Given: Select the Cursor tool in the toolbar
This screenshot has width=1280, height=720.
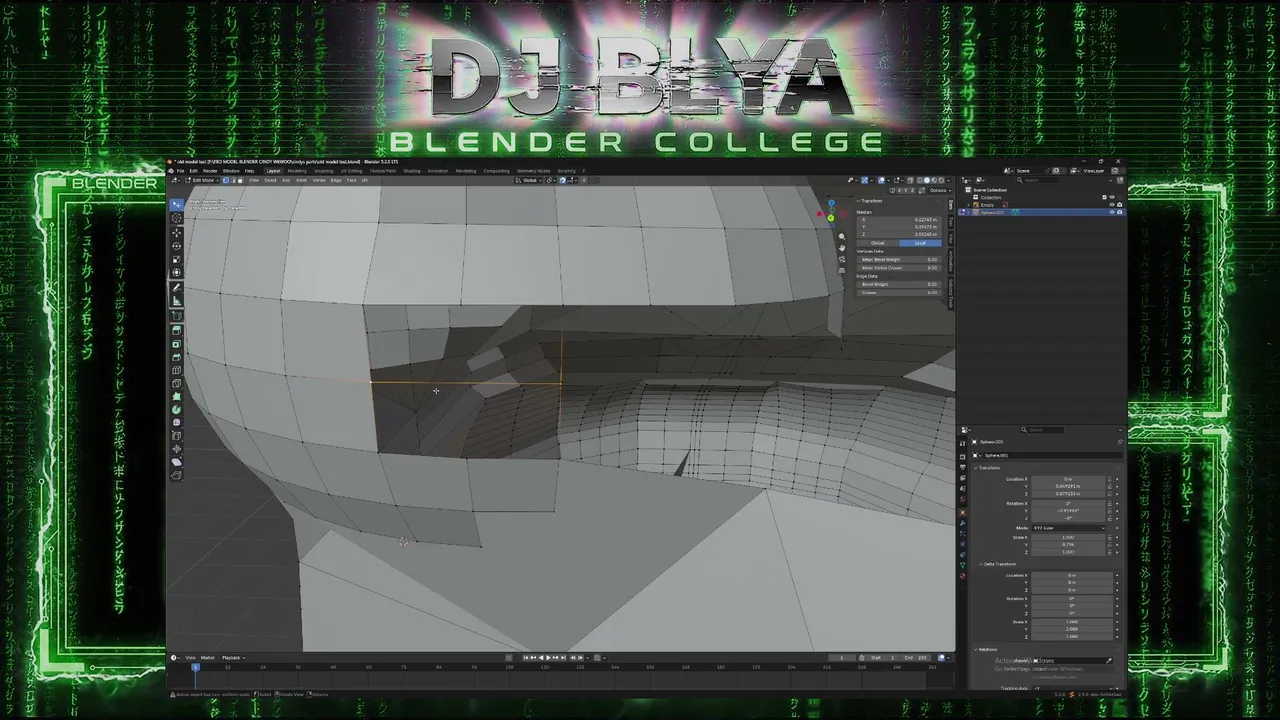Looking at the screenshot, I should tap(177, 218).
